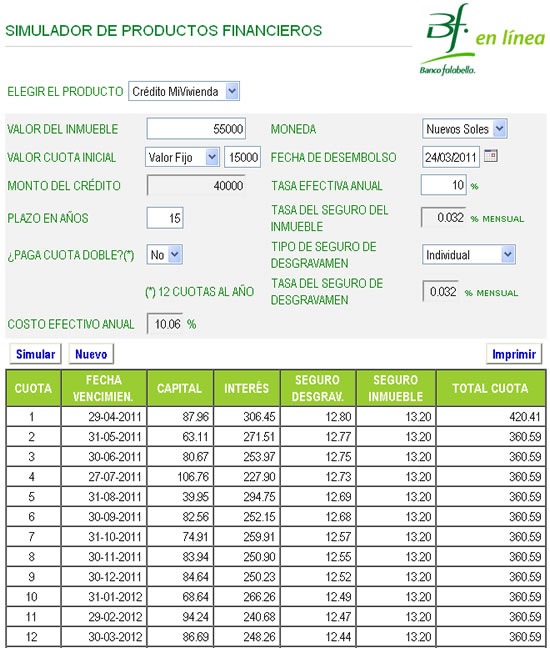The width and height of the screenshot is (550, 648).
Task: Click the capital value 94.24
Action: pyautogui.click(x=180, y=617)
